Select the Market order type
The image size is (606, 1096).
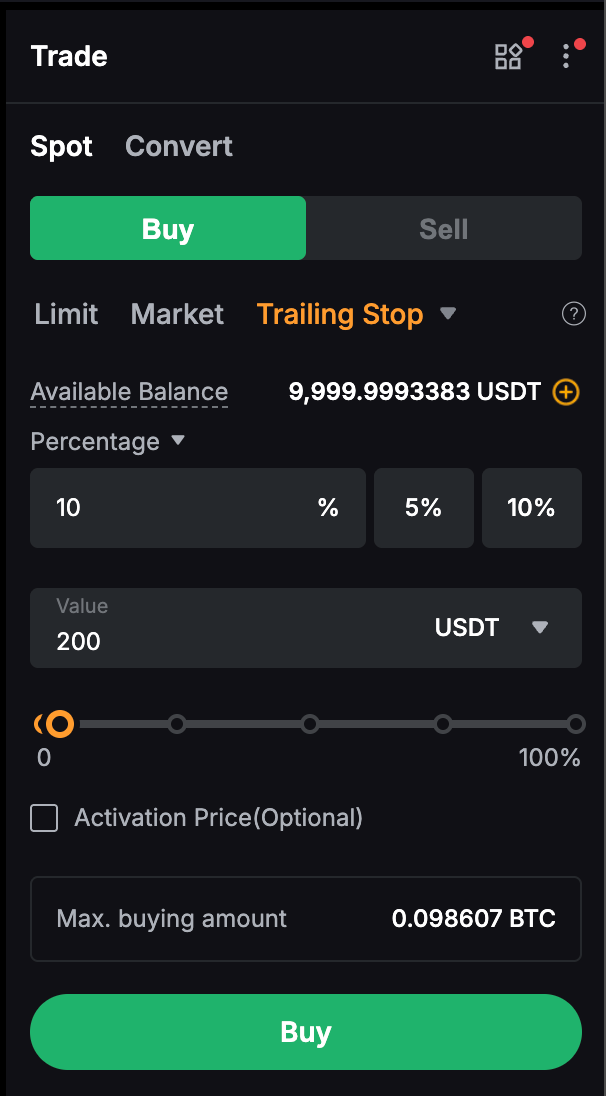pyautogui.click(x=177, y=314)
